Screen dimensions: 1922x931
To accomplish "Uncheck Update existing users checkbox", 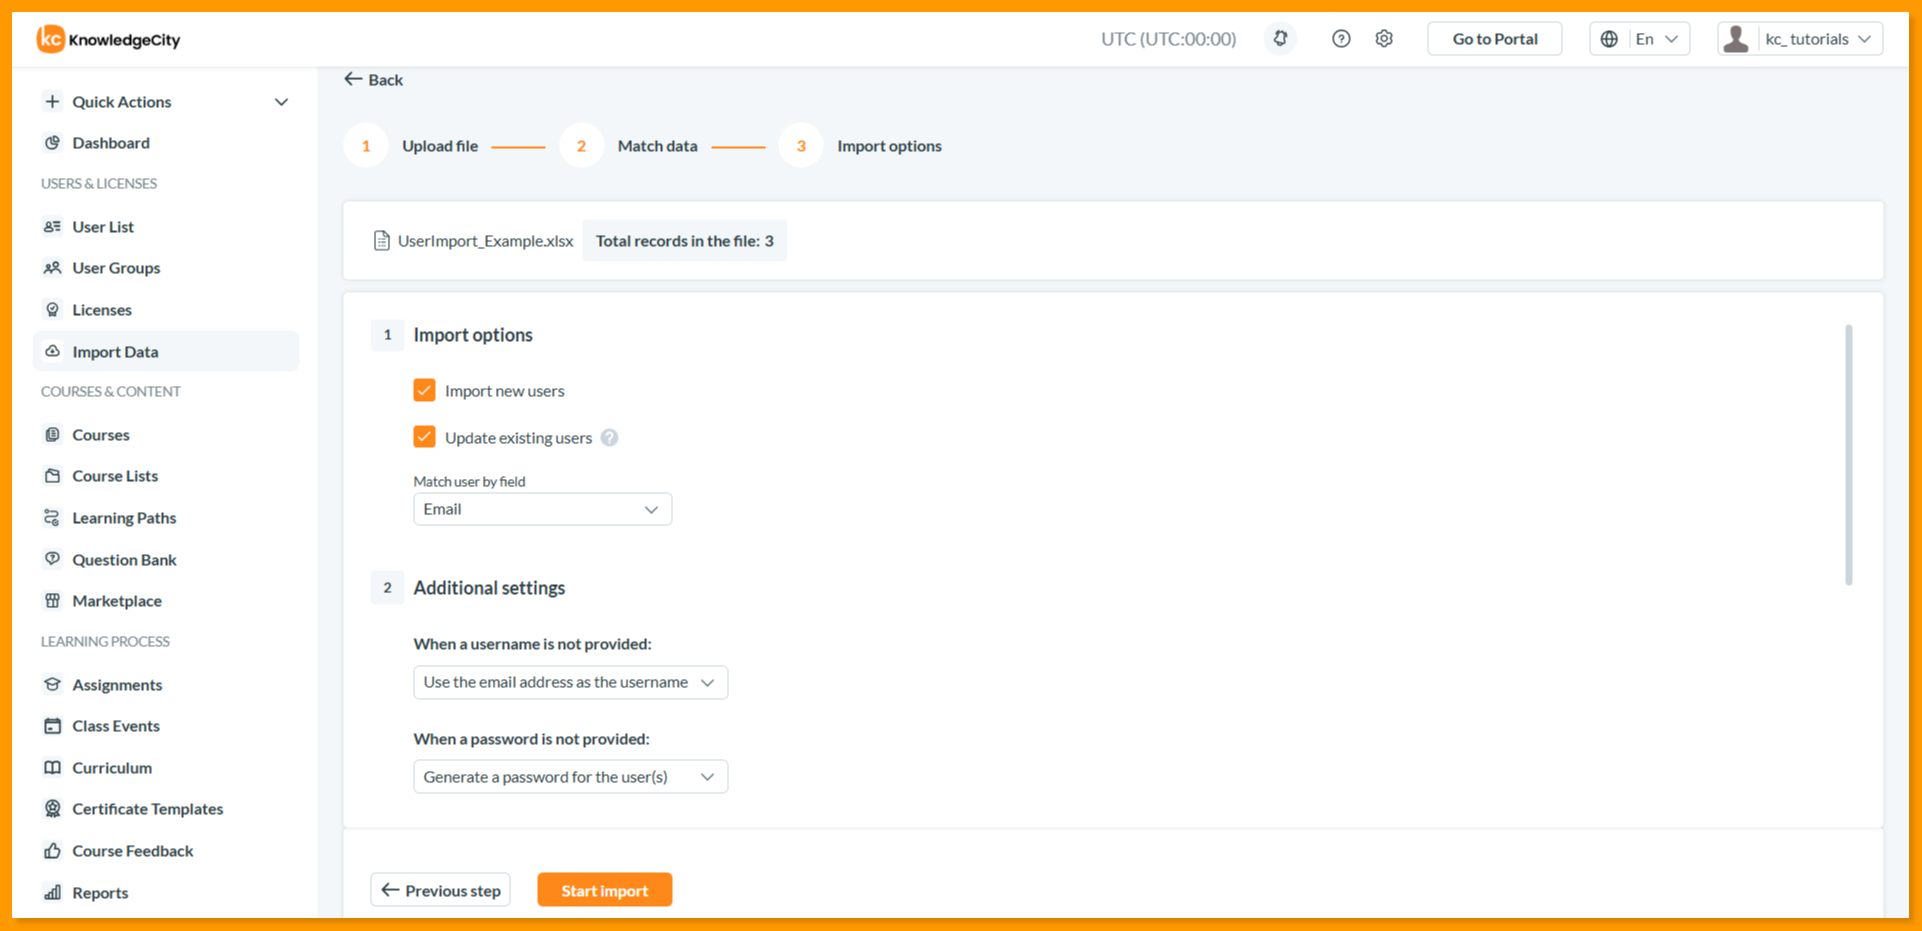I will point(424,437).
